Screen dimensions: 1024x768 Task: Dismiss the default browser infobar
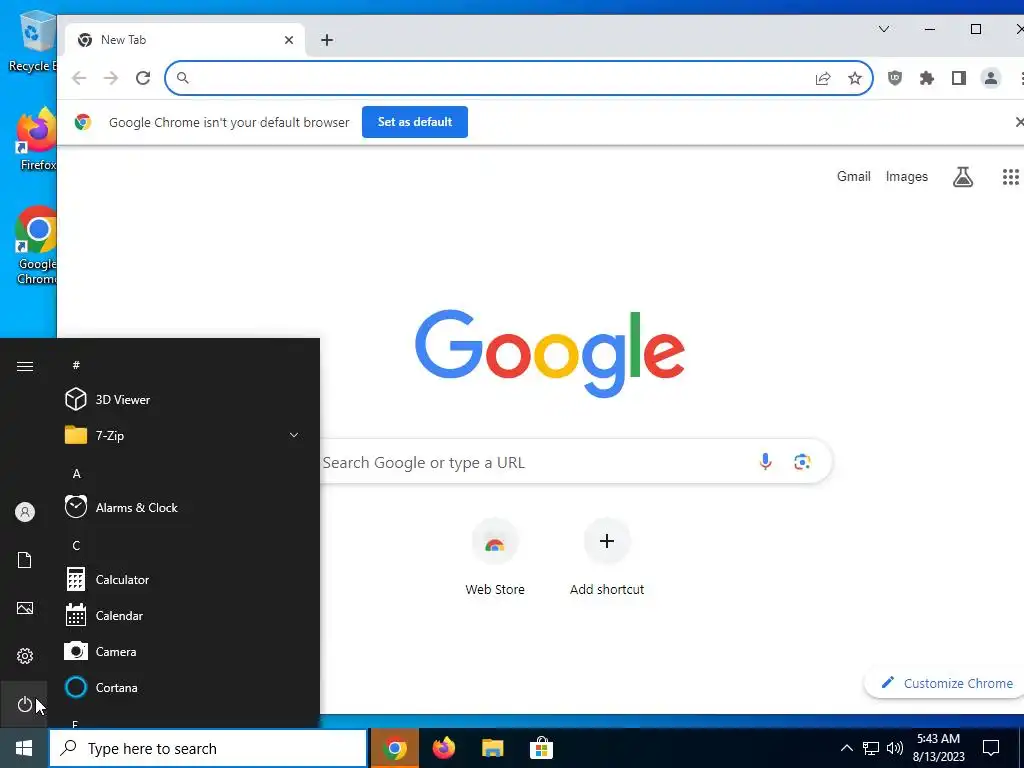(1019, 122)
